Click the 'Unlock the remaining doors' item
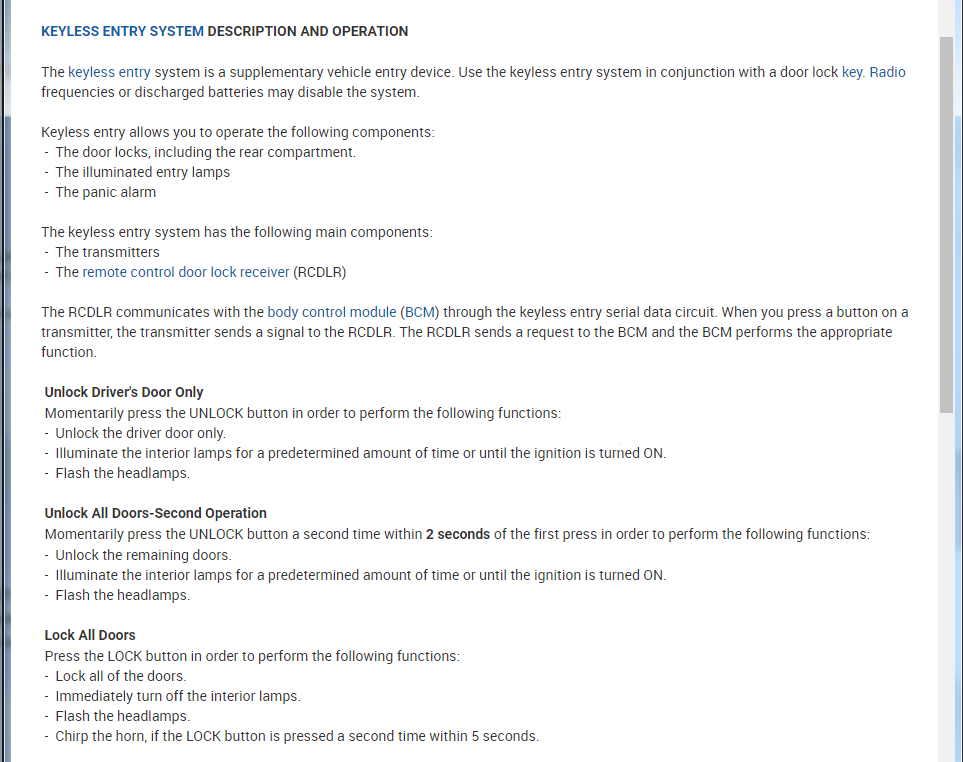 click(x=143, y=555)
